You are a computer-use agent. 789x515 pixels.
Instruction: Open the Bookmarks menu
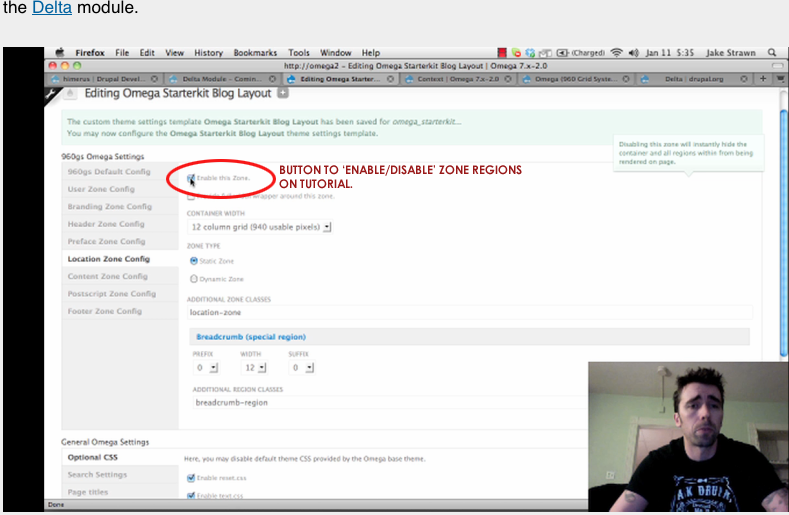pos(255,53)
